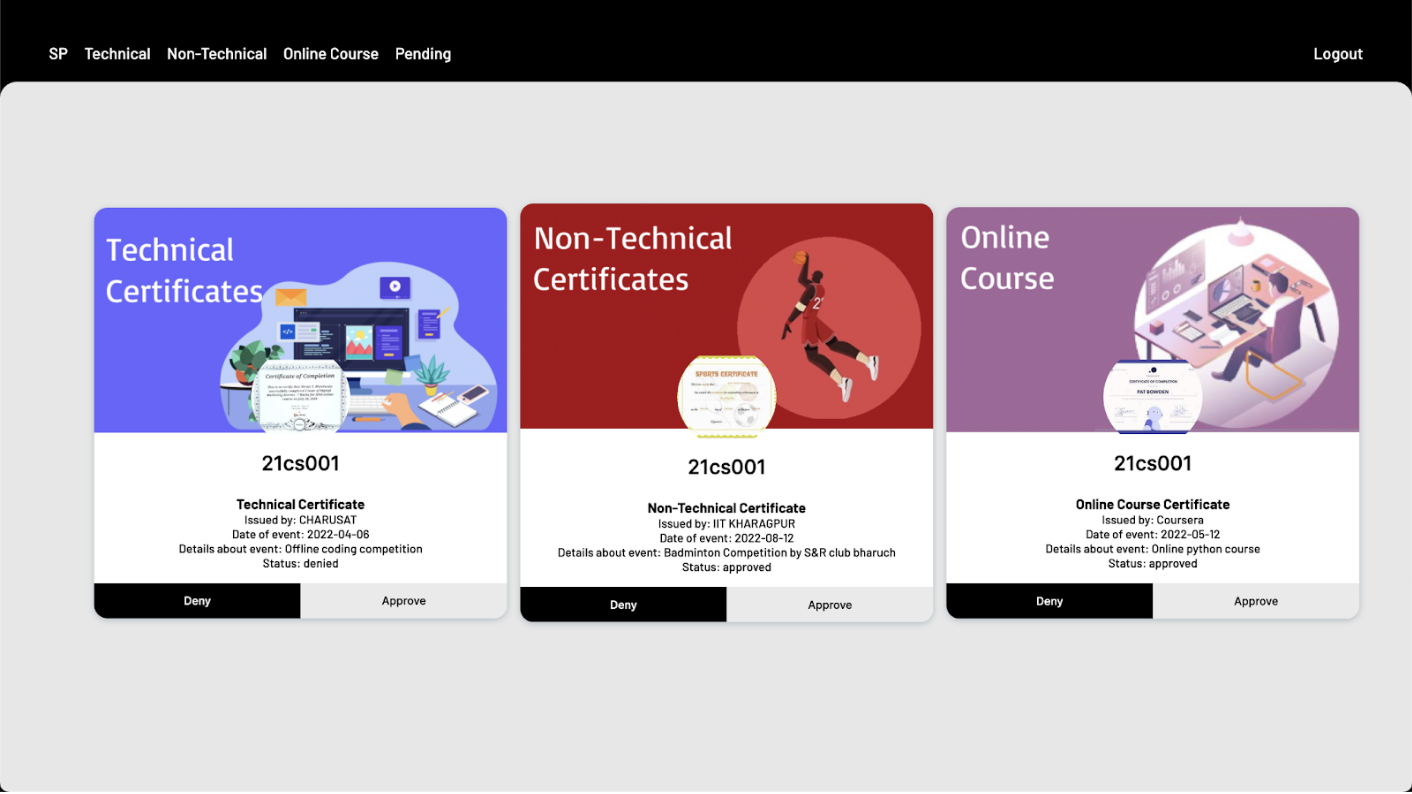Switch to the Online Course tab

[330, 54]
